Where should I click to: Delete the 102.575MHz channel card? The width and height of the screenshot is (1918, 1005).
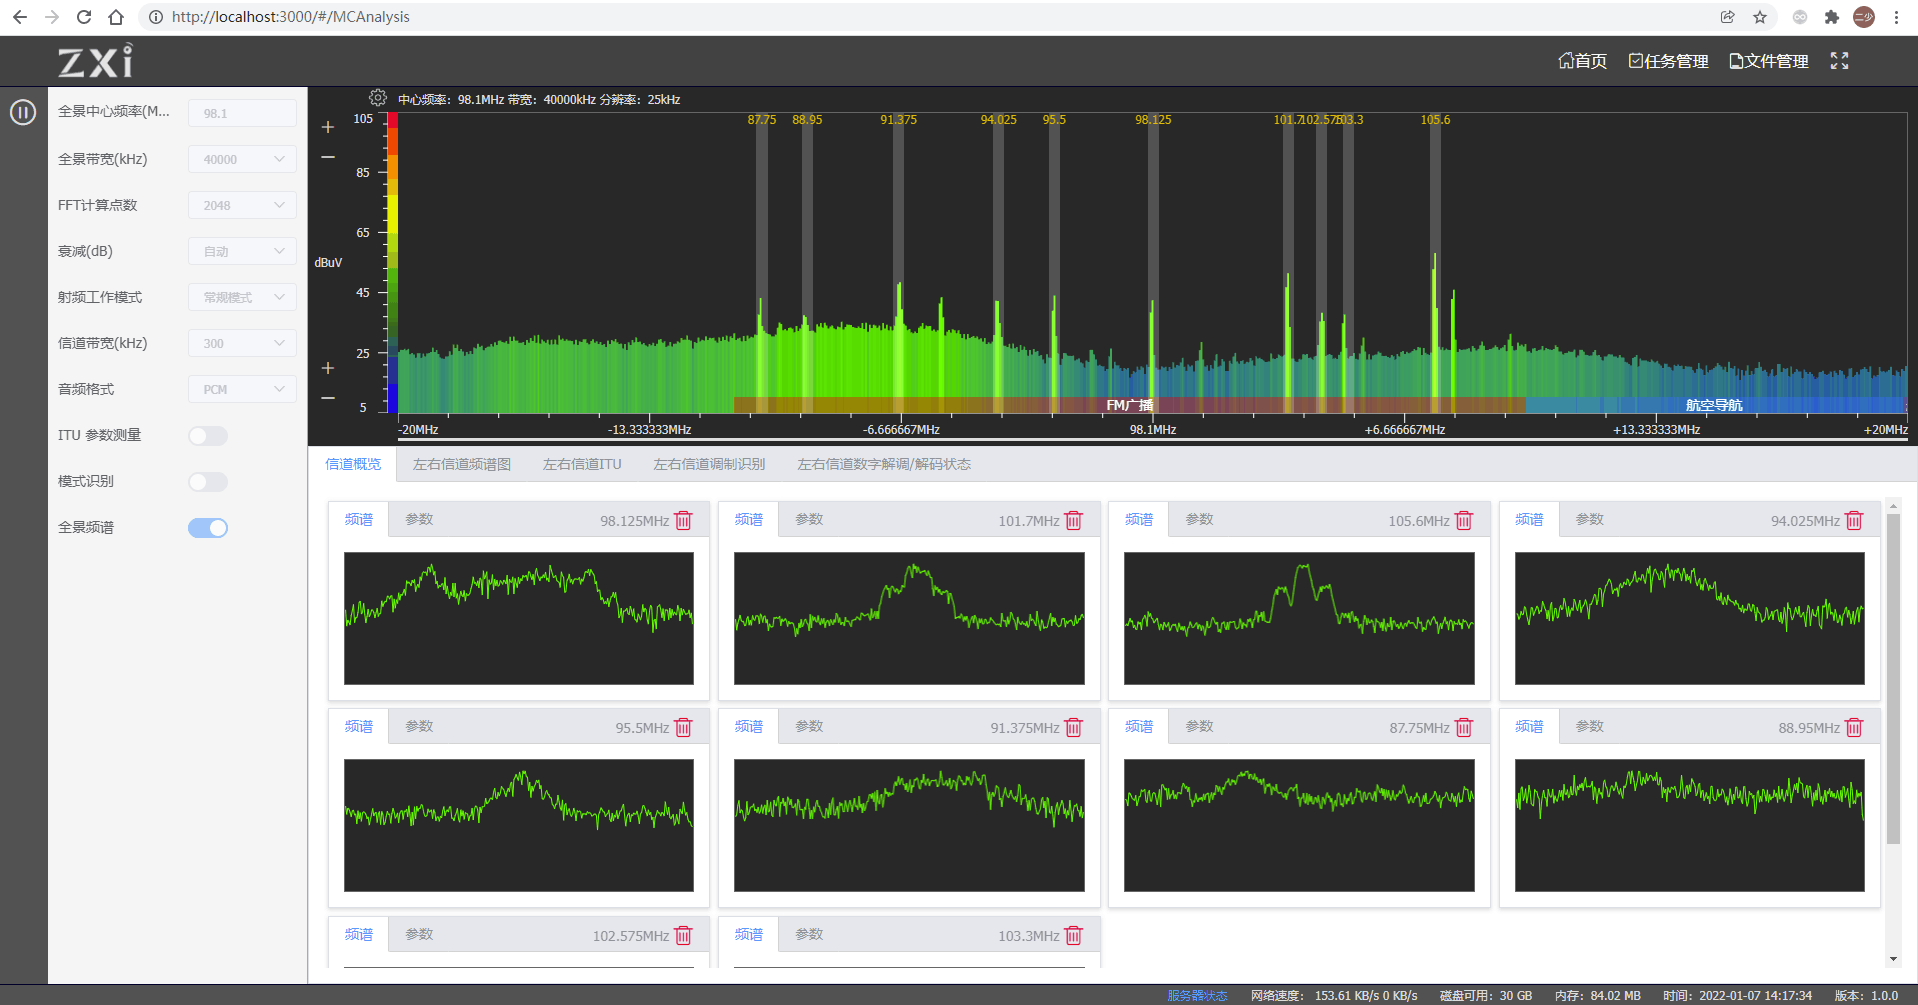pos(684,935)
